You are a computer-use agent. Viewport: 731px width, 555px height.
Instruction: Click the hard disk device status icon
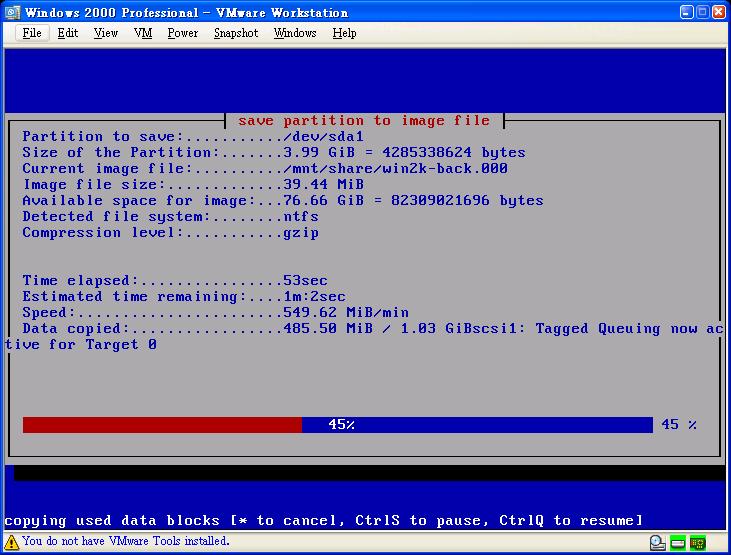click(657, 542)
